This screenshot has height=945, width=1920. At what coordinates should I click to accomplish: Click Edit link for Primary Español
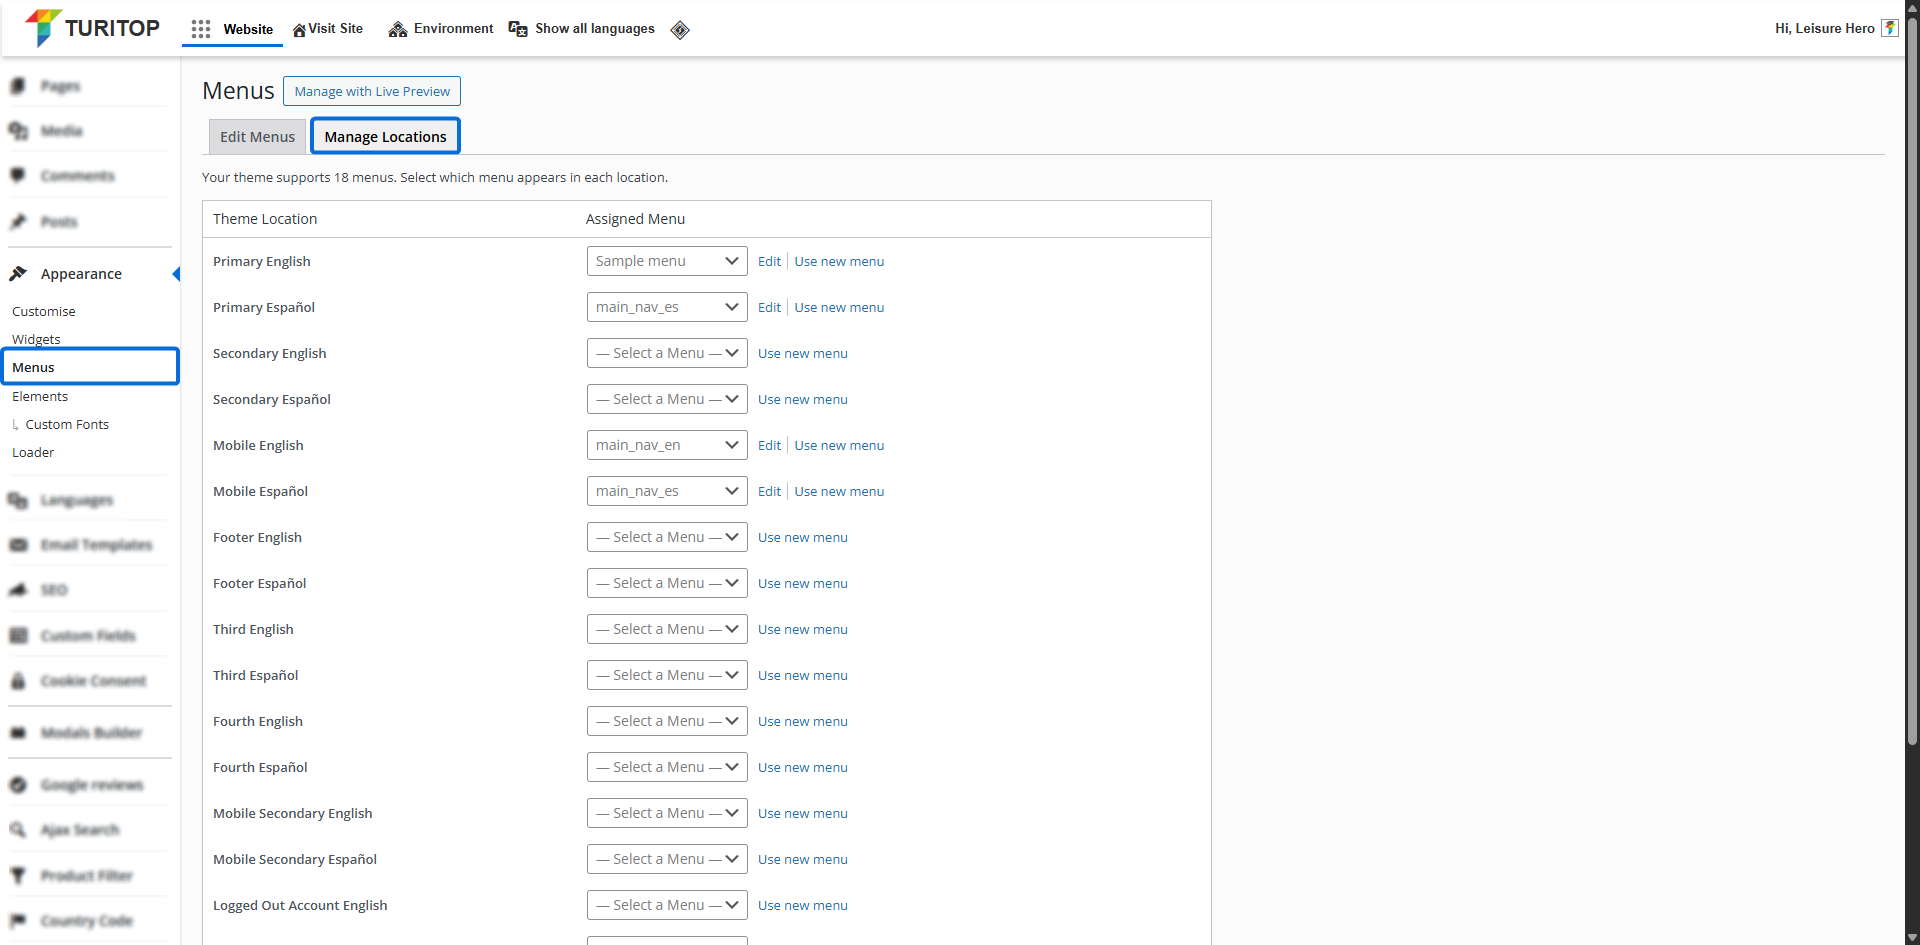coord(769,307)
